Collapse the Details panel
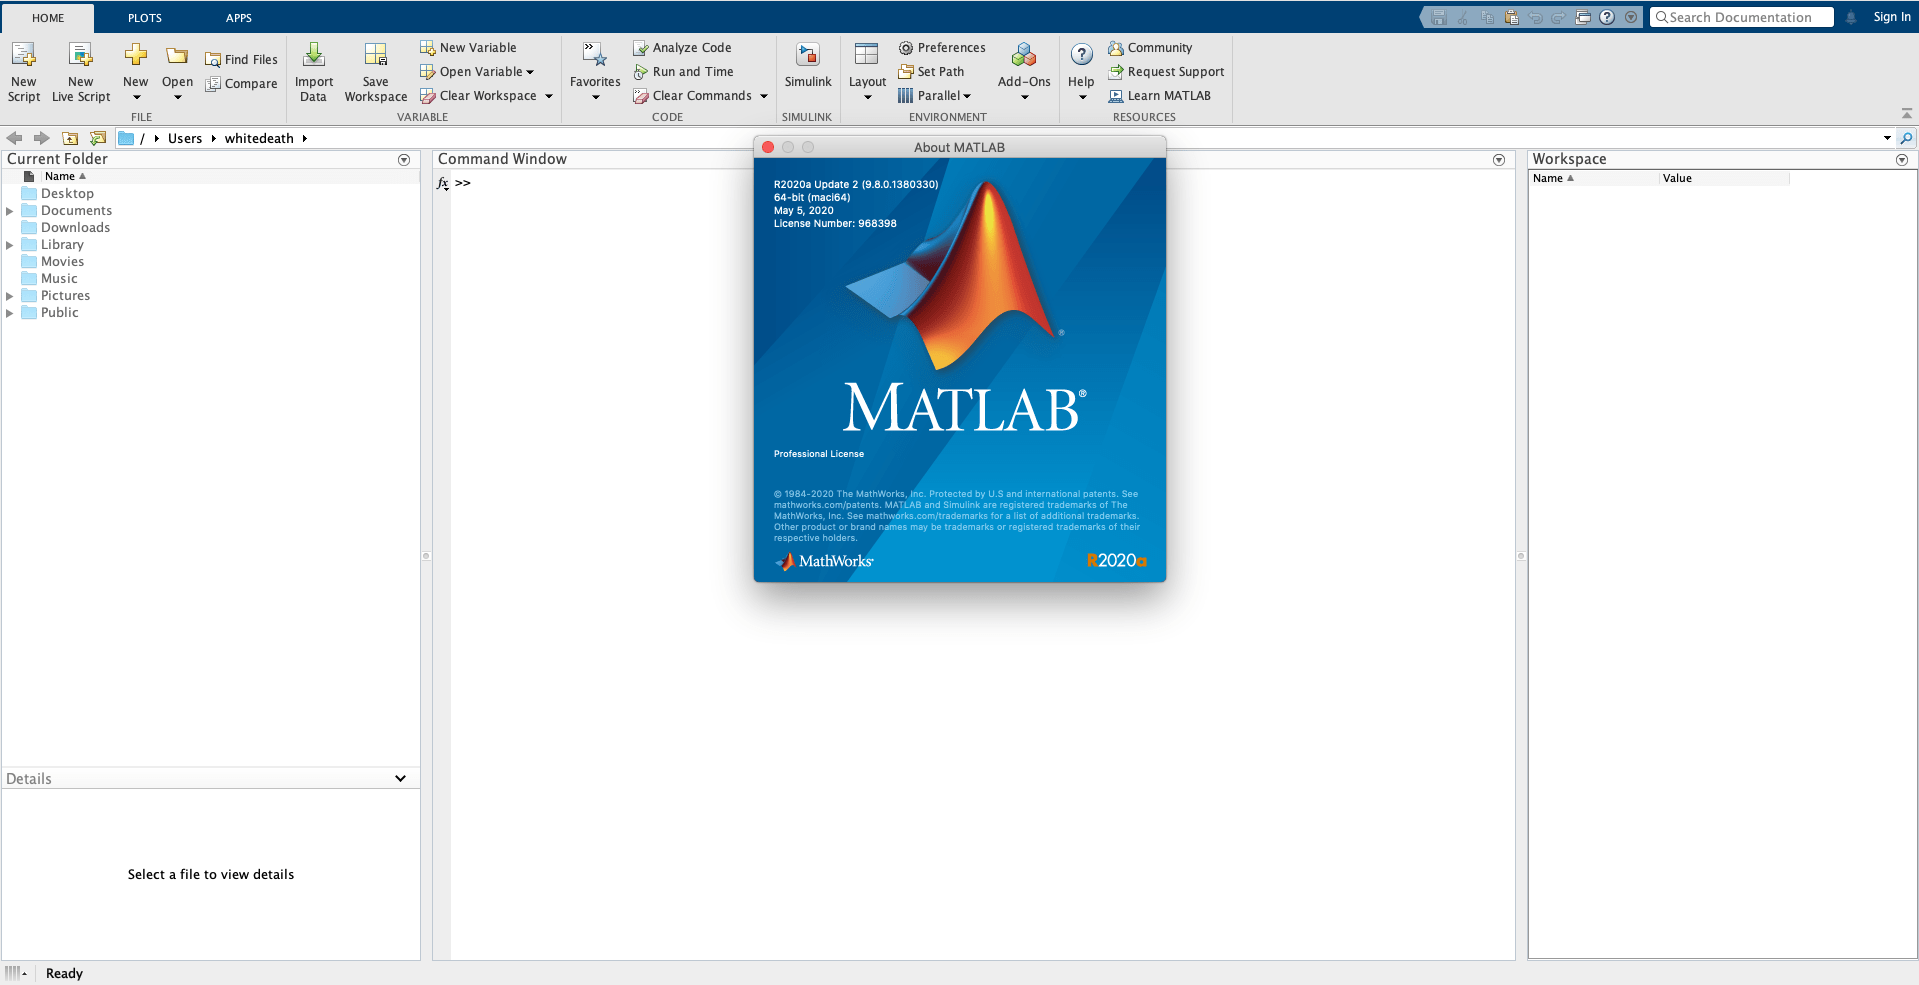This screenshot has width=1919, height=985. pyautogui.click(x=400, y=778)
